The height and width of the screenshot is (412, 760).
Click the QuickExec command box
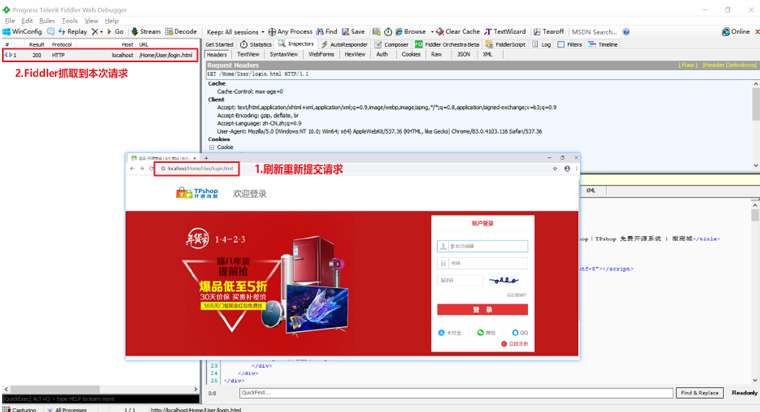(x=100, y=399)
